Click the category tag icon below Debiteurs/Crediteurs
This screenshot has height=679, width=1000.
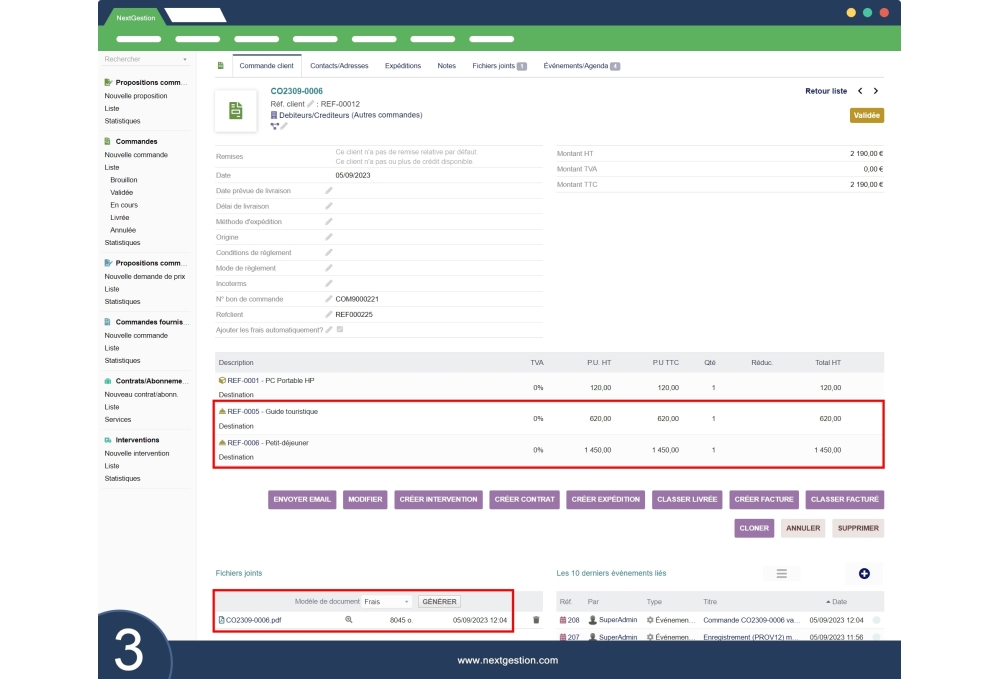[275, 126]
